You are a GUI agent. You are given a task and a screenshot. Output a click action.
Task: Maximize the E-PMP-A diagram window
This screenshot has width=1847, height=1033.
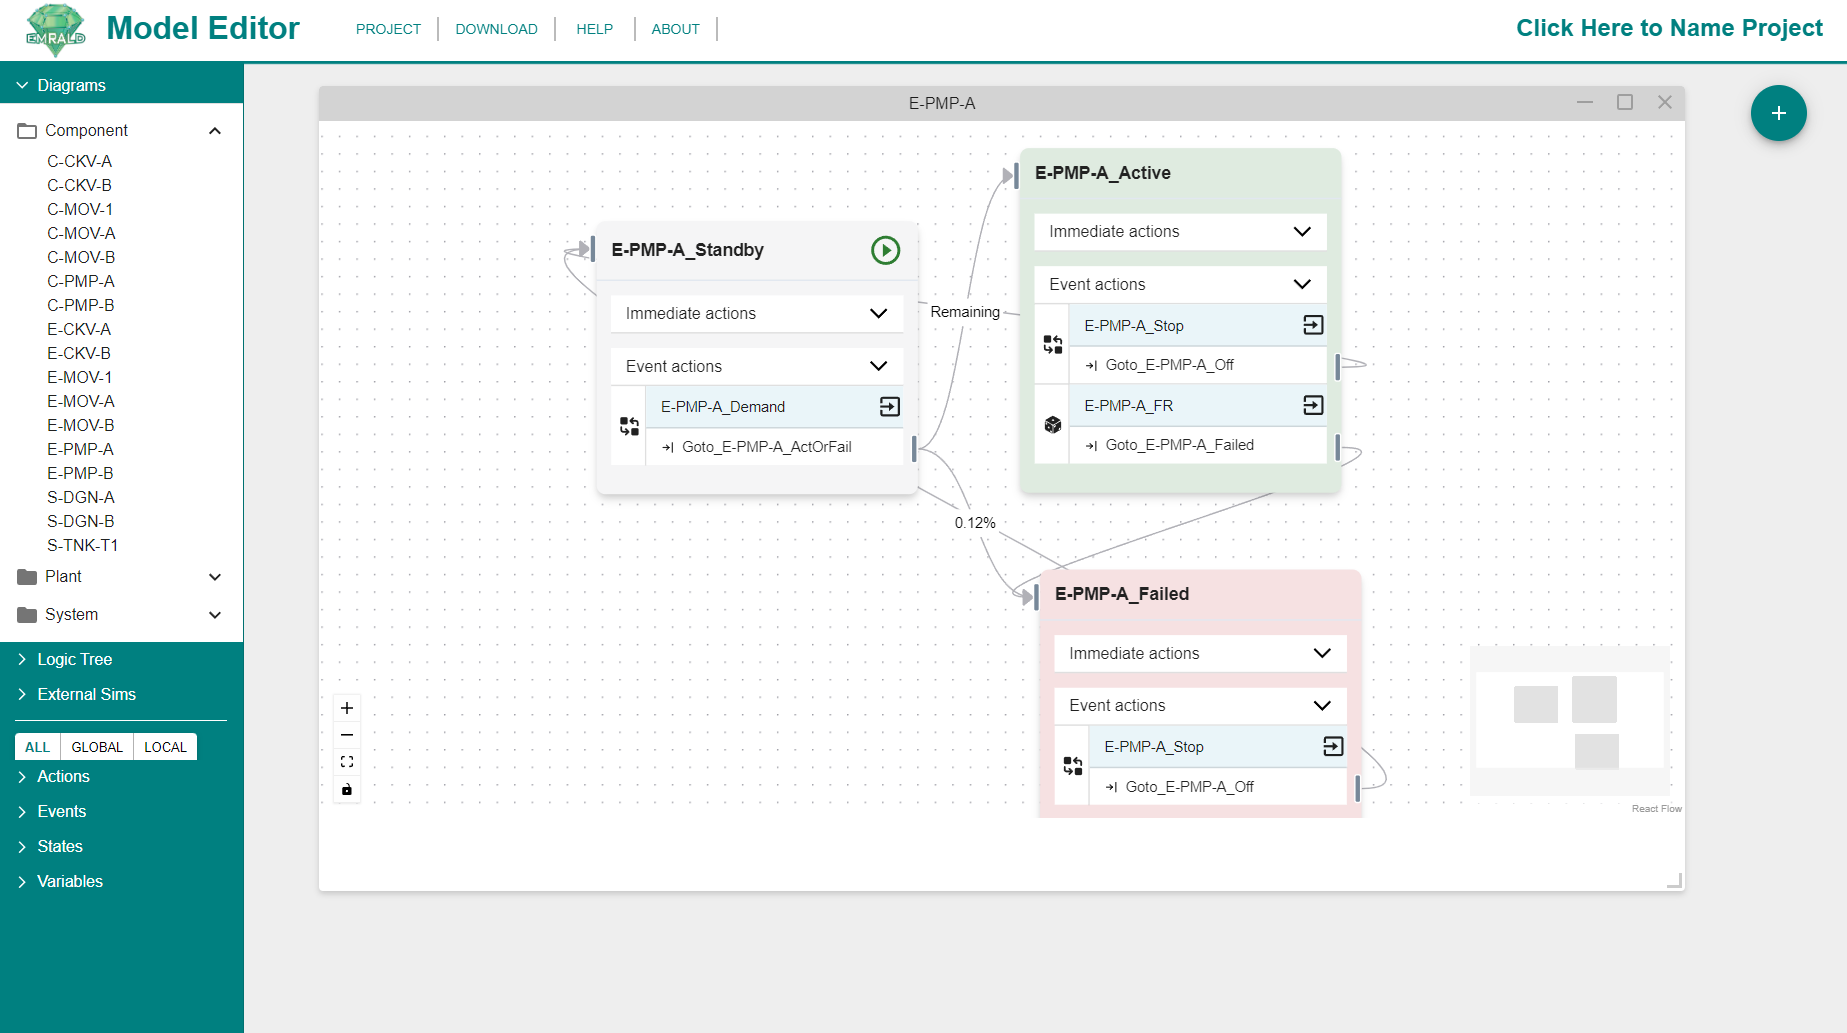tap(1625, 102)
